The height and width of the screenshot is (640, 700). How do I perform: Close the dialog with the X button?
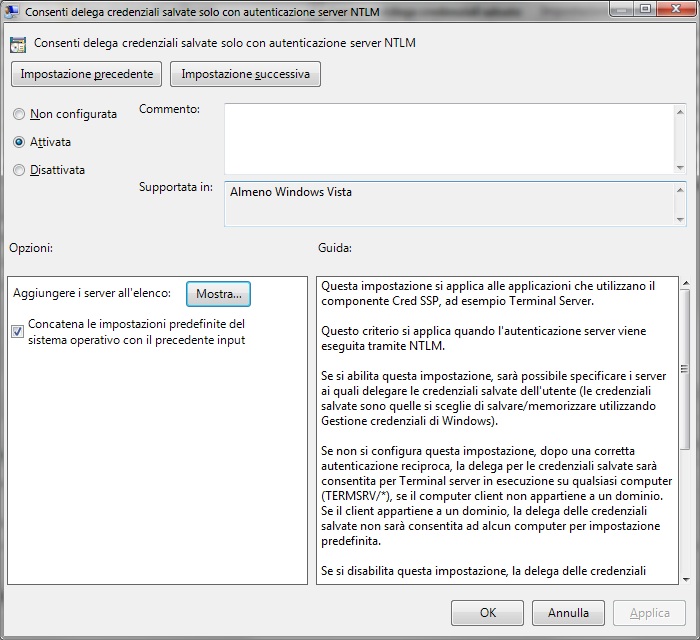click(x=676, y=9)
